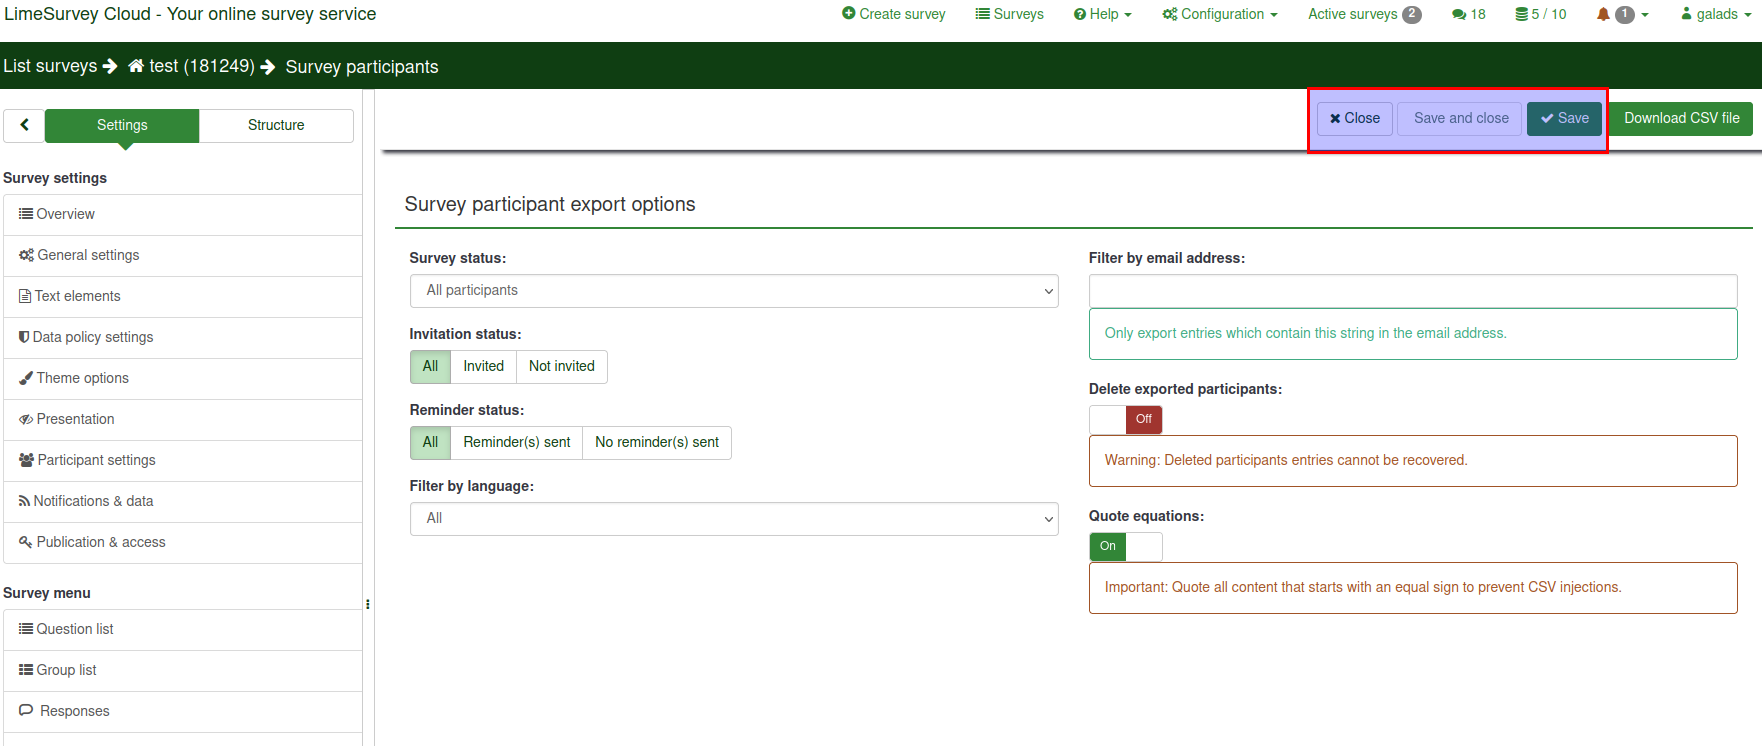This screenshot has height=746, width=1762.
Task: Open the Configuration menu
Action: 1220,14
